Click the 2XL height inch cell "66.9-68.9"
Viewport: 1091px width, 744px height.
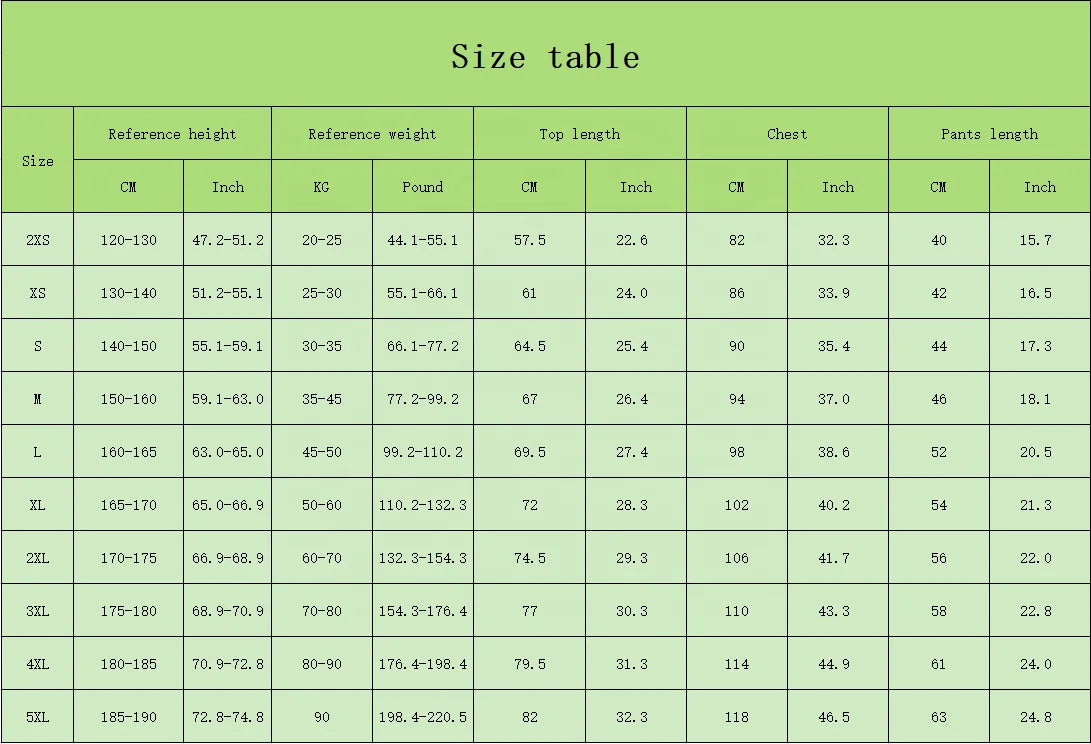(x=228, y=558)
